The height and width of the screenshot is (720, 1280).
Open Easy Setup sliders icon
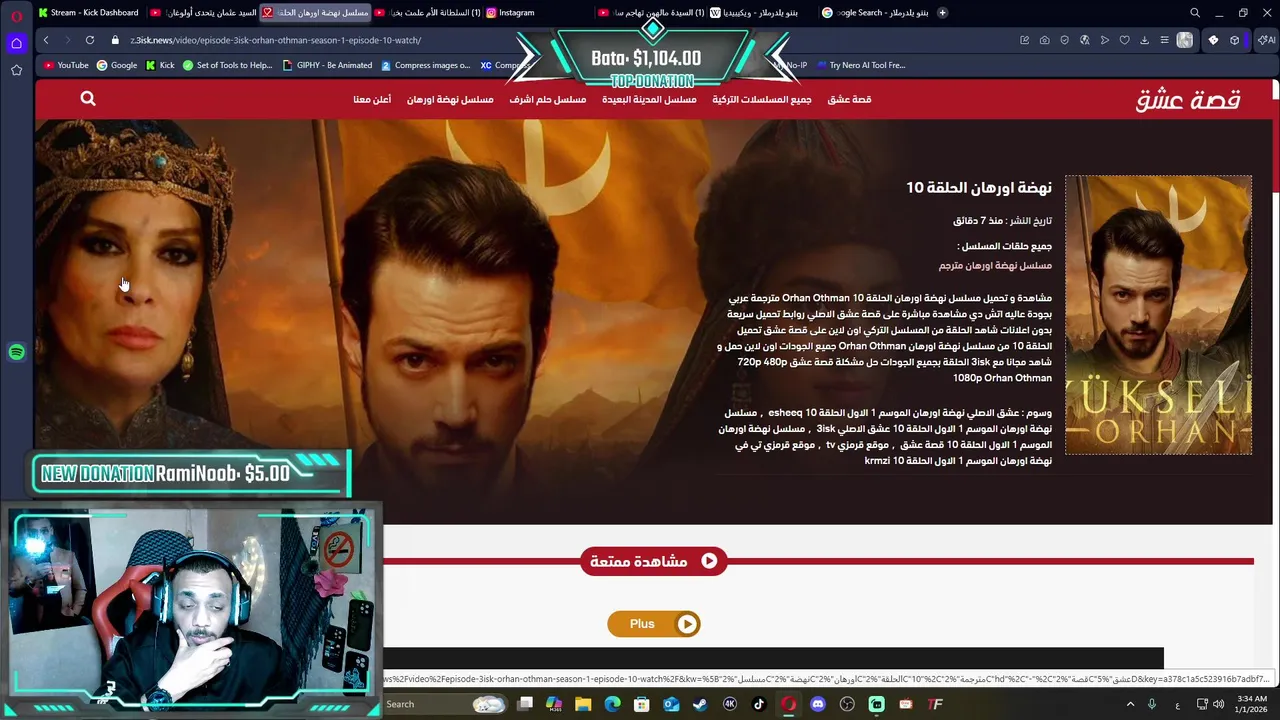coord(1164,40)
